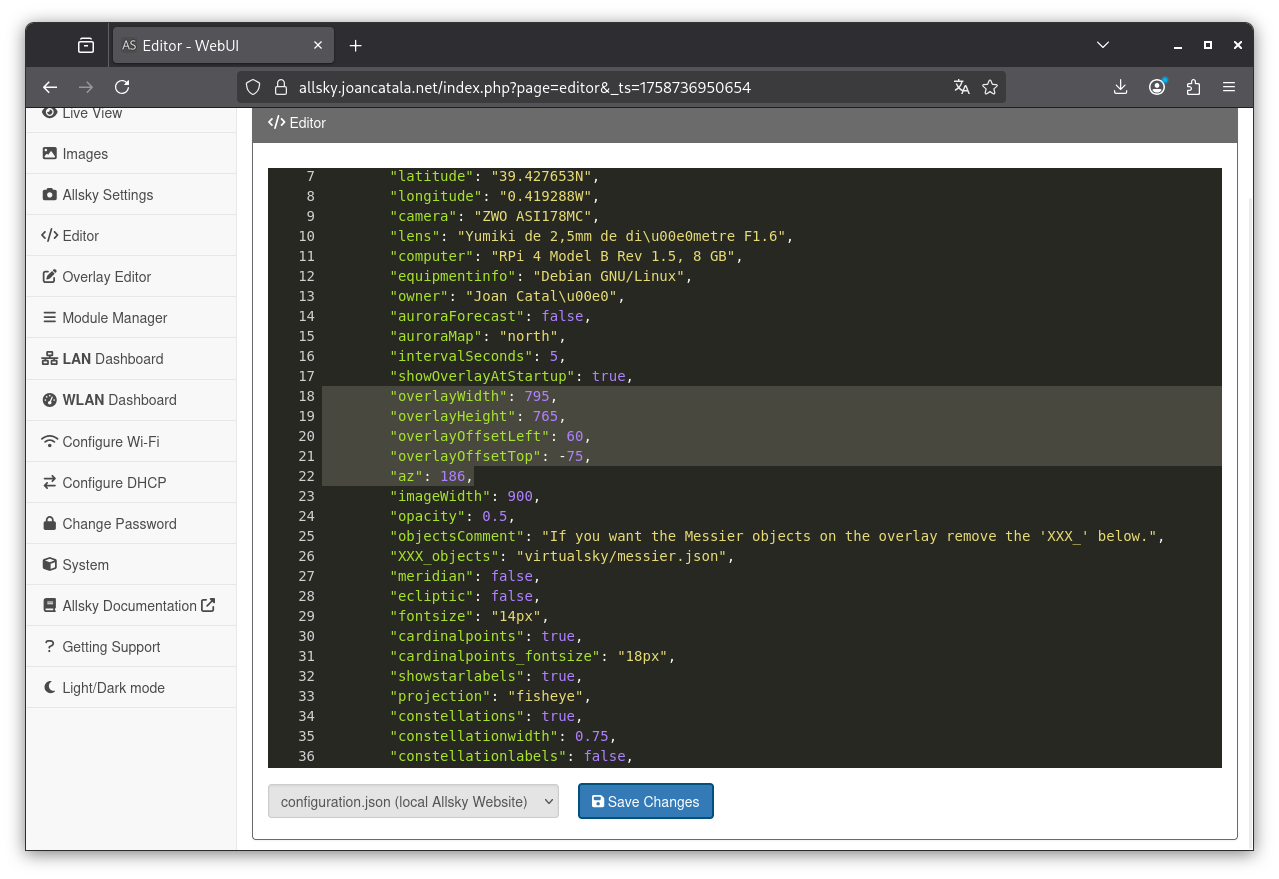Click the Images picture icon in sidebar
1279x879 pixels.
coord(49,154)
